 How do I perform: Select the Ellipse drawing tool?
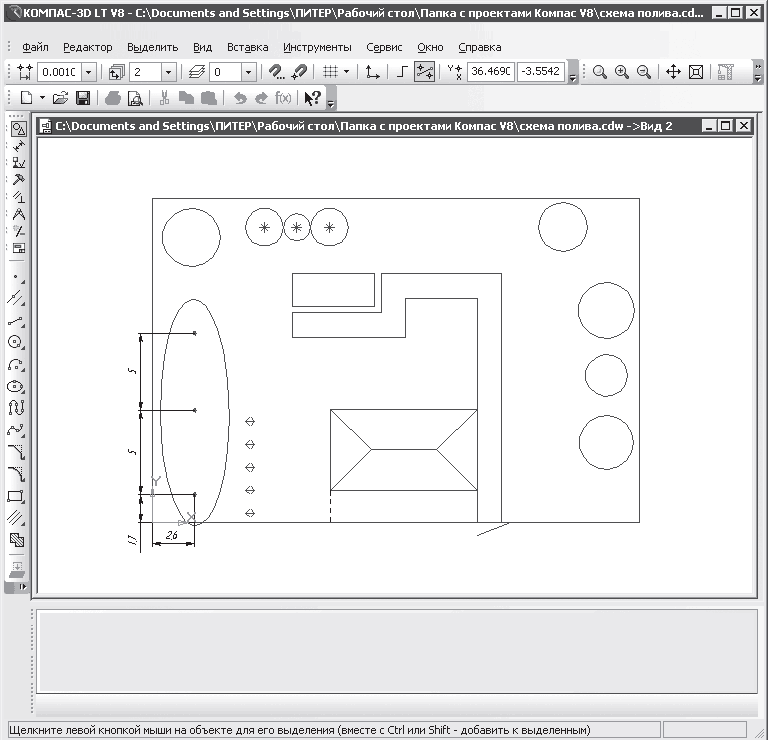(16, 386)
